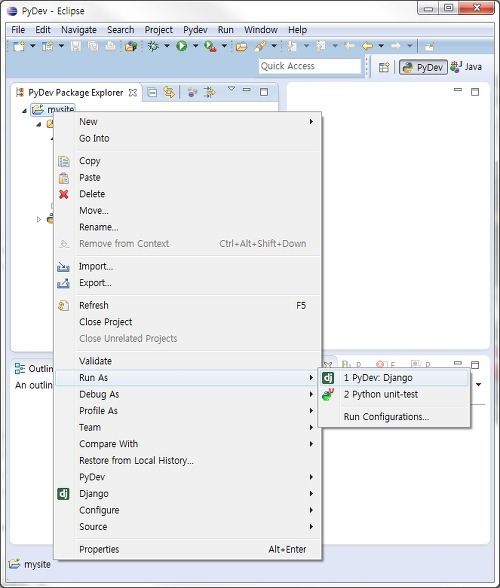The width and height of the screenshot is (500, 588).
Task: Expand the Profile As submenu
Action: click(188, 411)
